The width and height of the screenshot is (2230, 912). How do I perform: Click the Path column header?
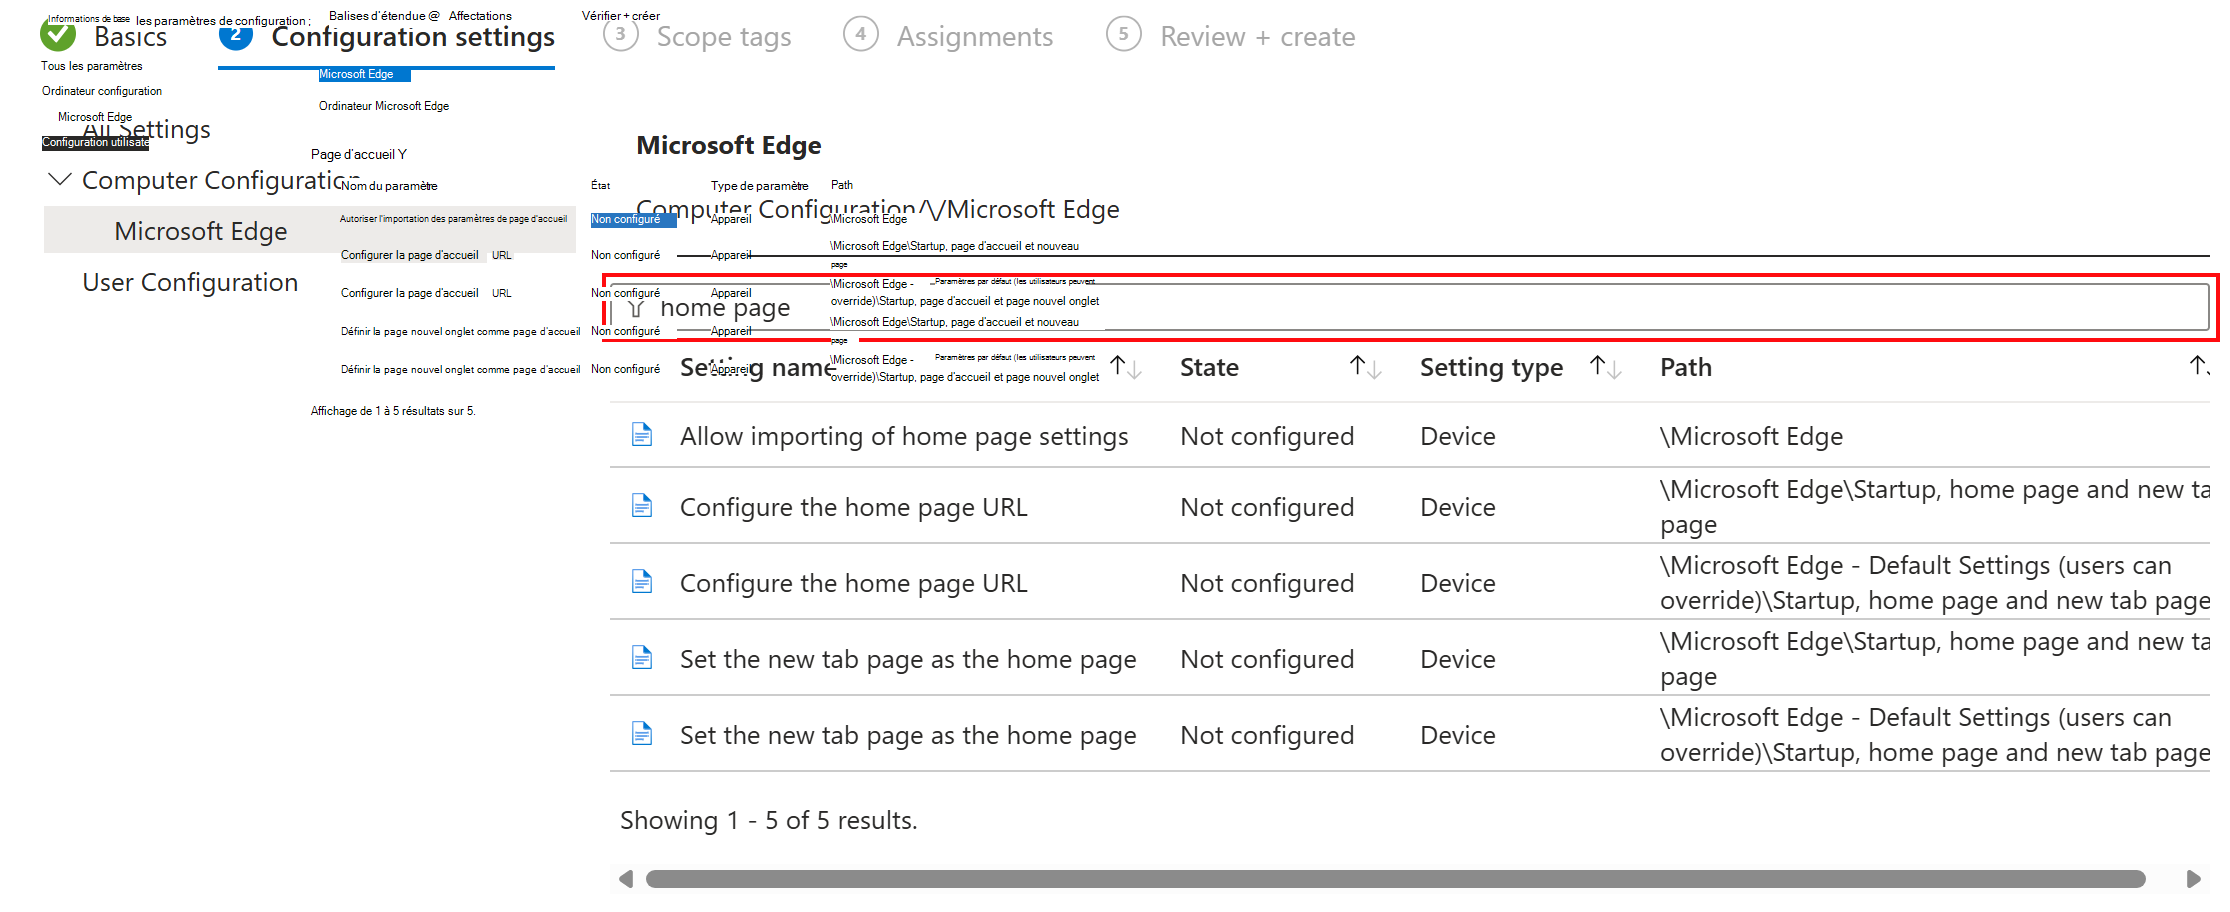tap(1686, 367)
